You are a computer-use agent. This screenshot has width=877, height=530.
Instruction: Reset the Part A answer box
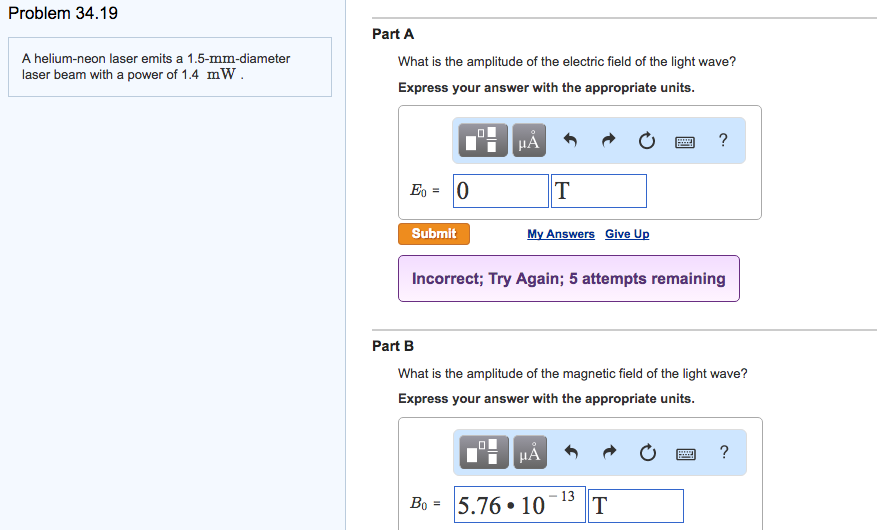647,141
